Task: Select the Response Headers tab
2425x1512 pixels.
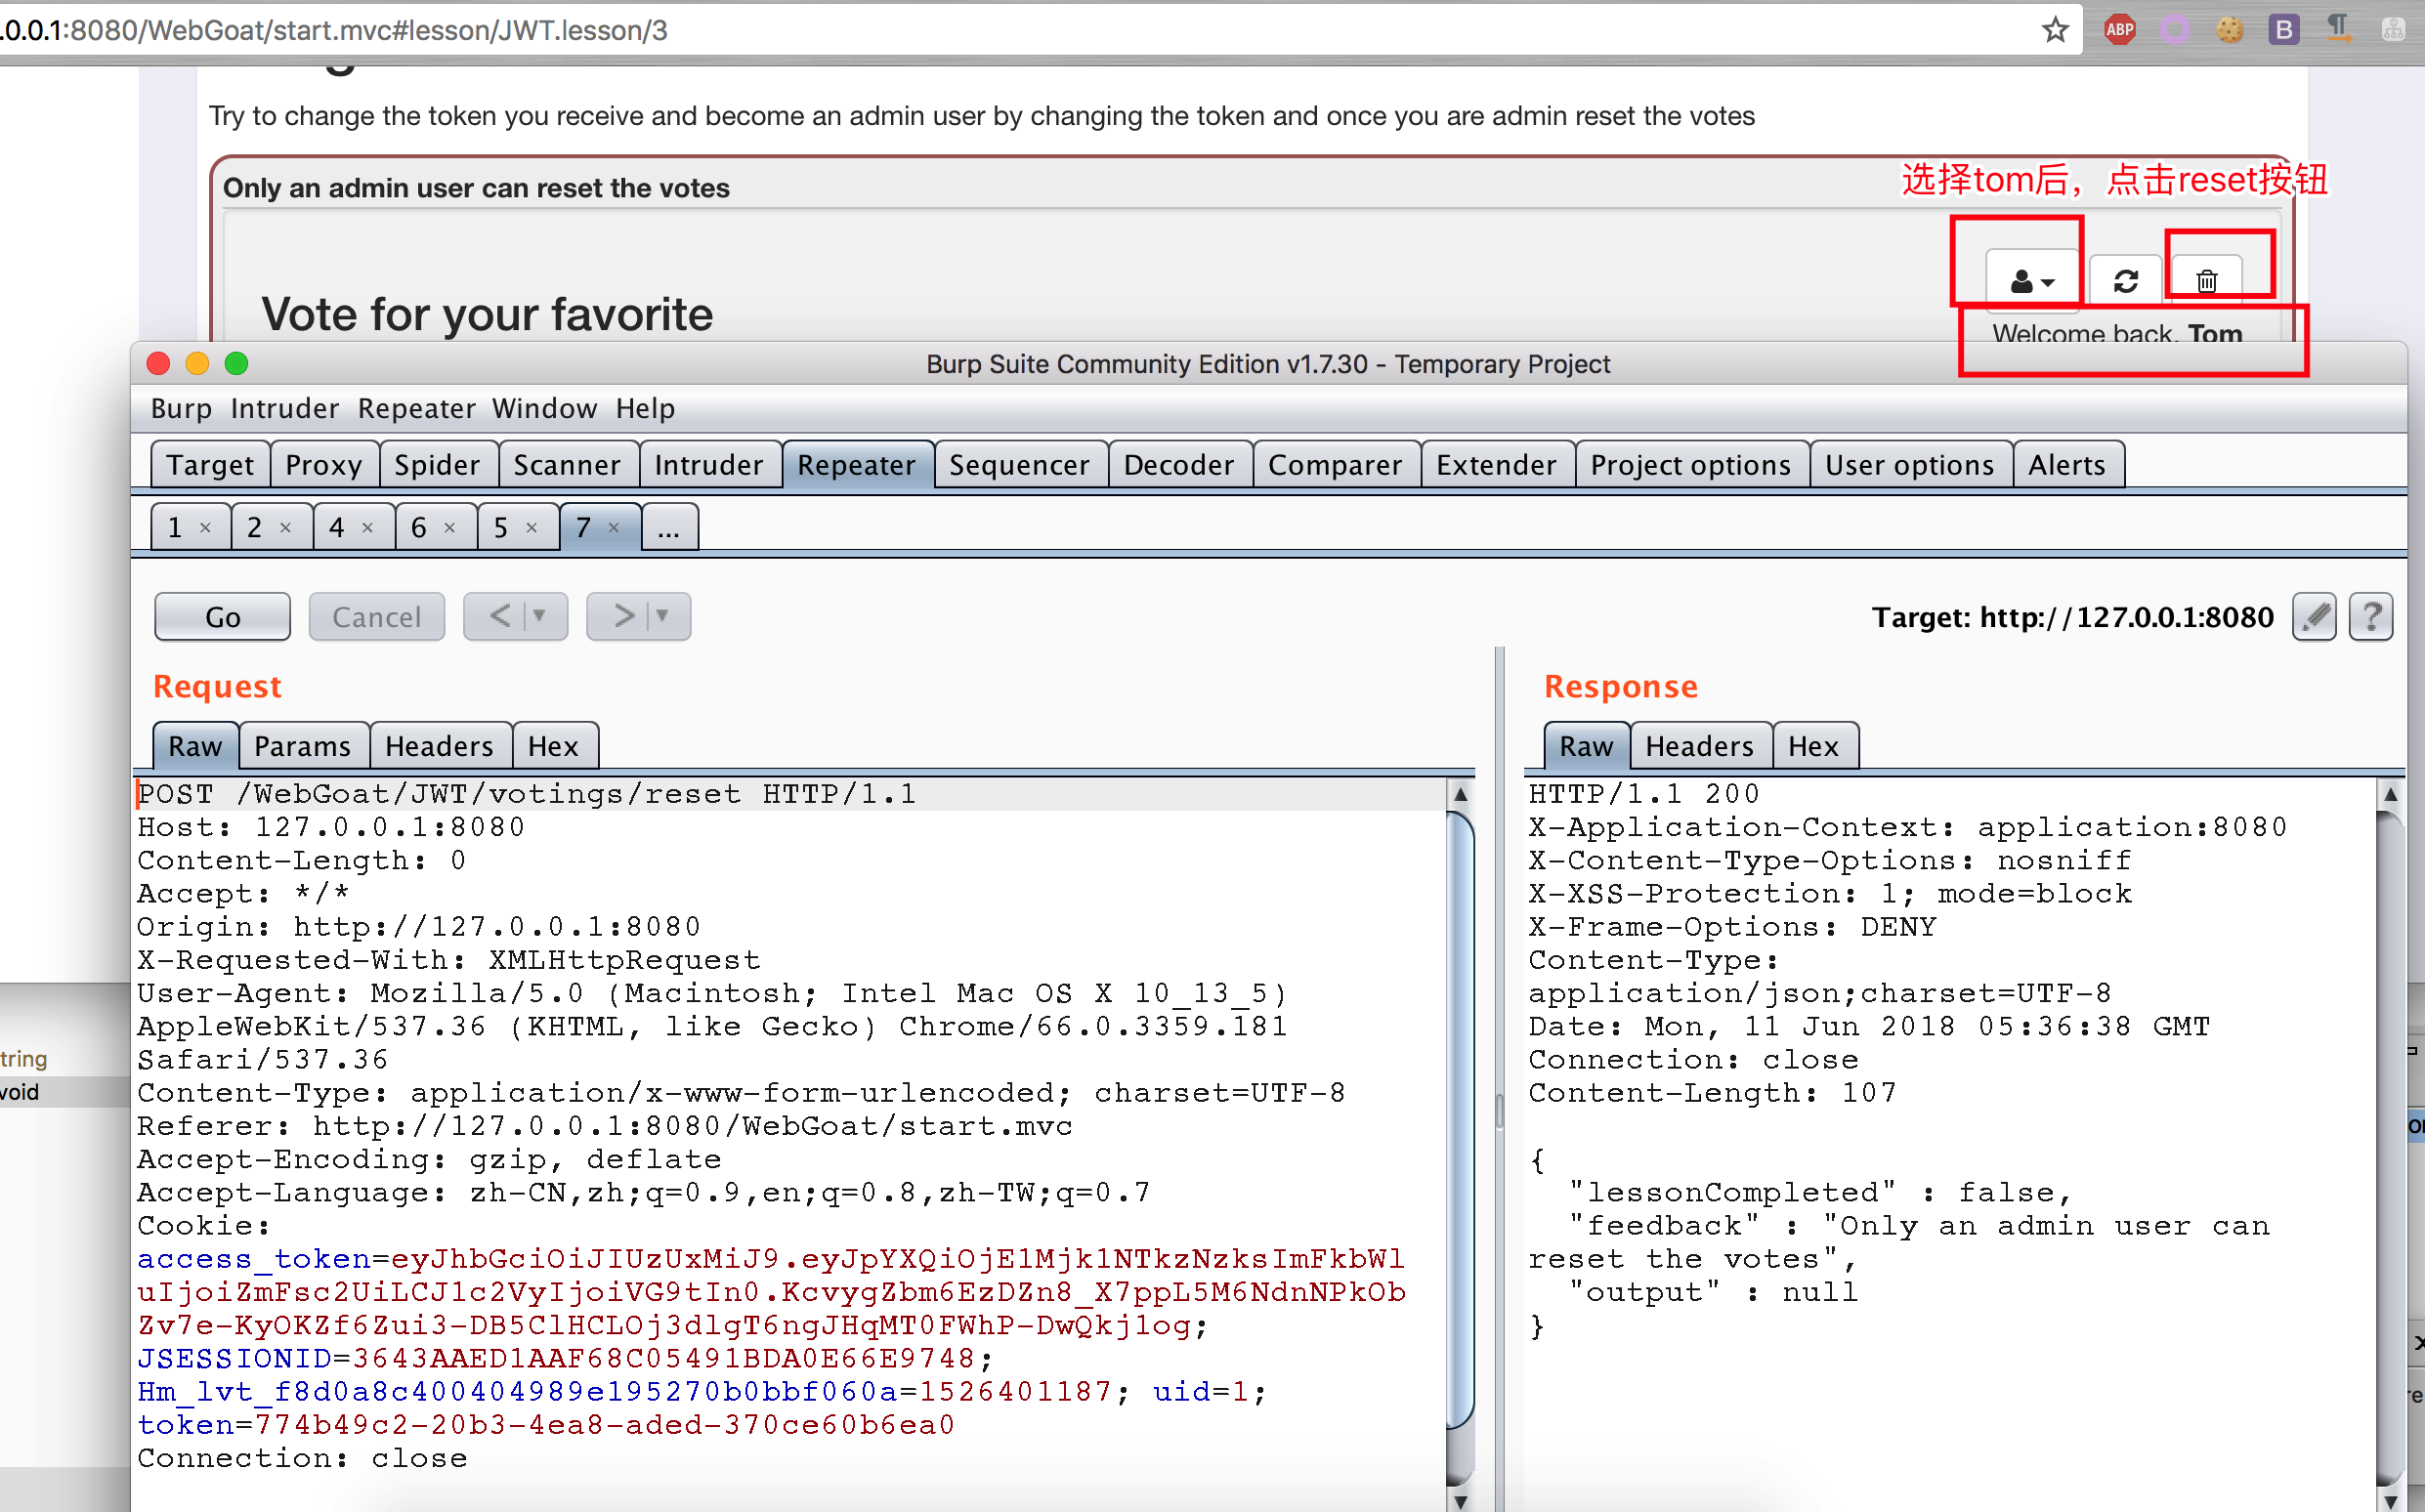Action: pos(1699,746)
